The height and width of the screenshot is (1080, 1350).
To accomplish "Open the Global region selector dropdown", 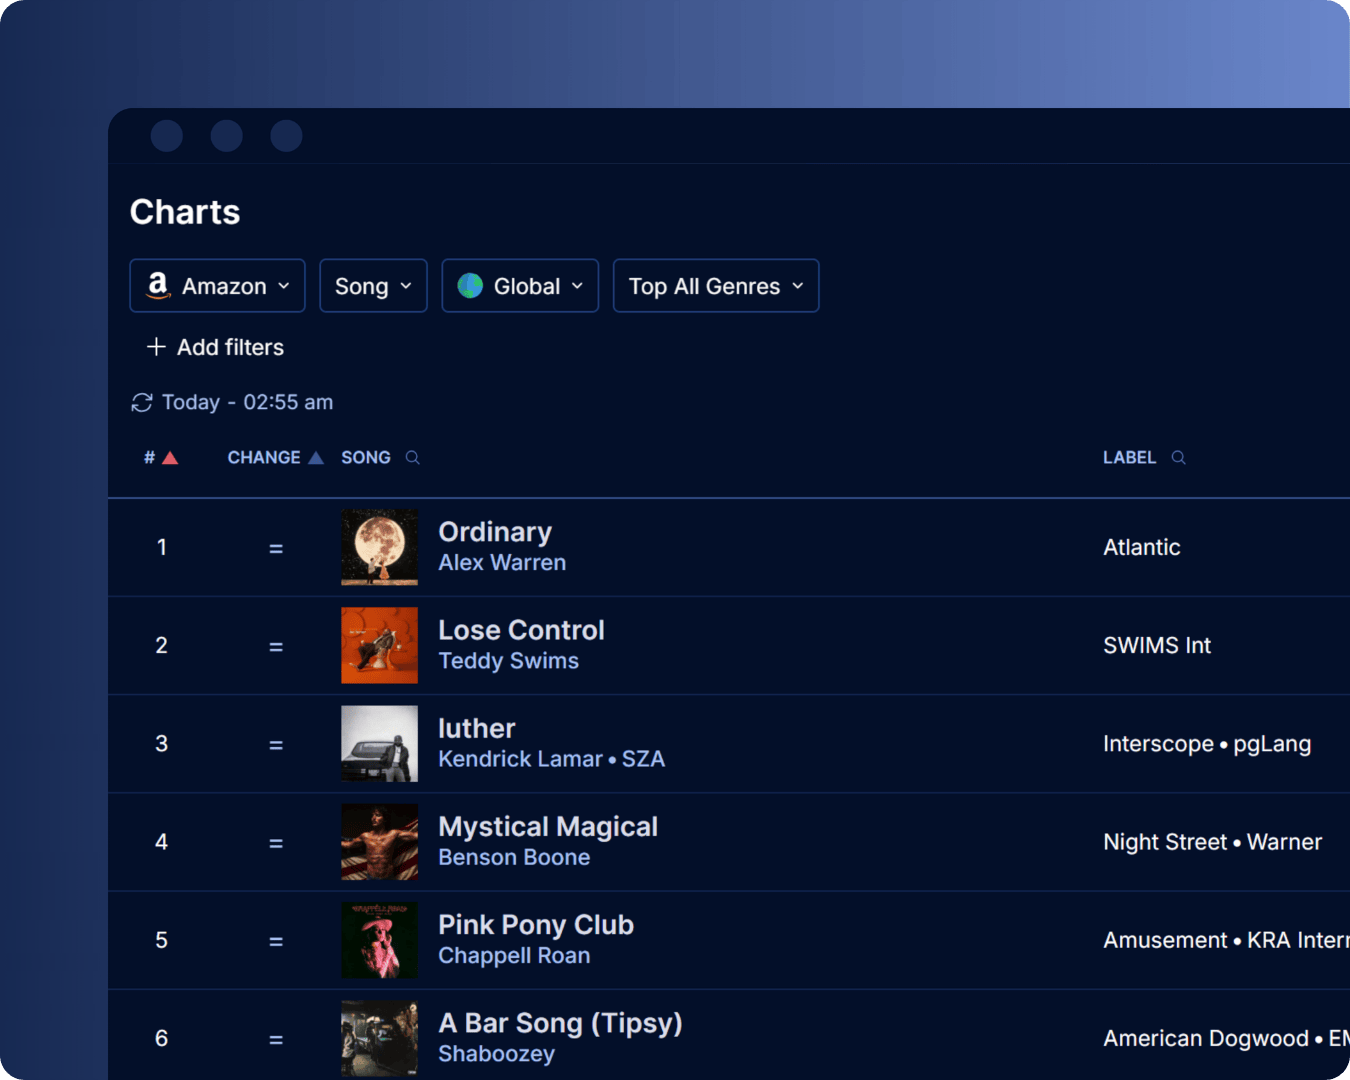I will tap(520, 286).
